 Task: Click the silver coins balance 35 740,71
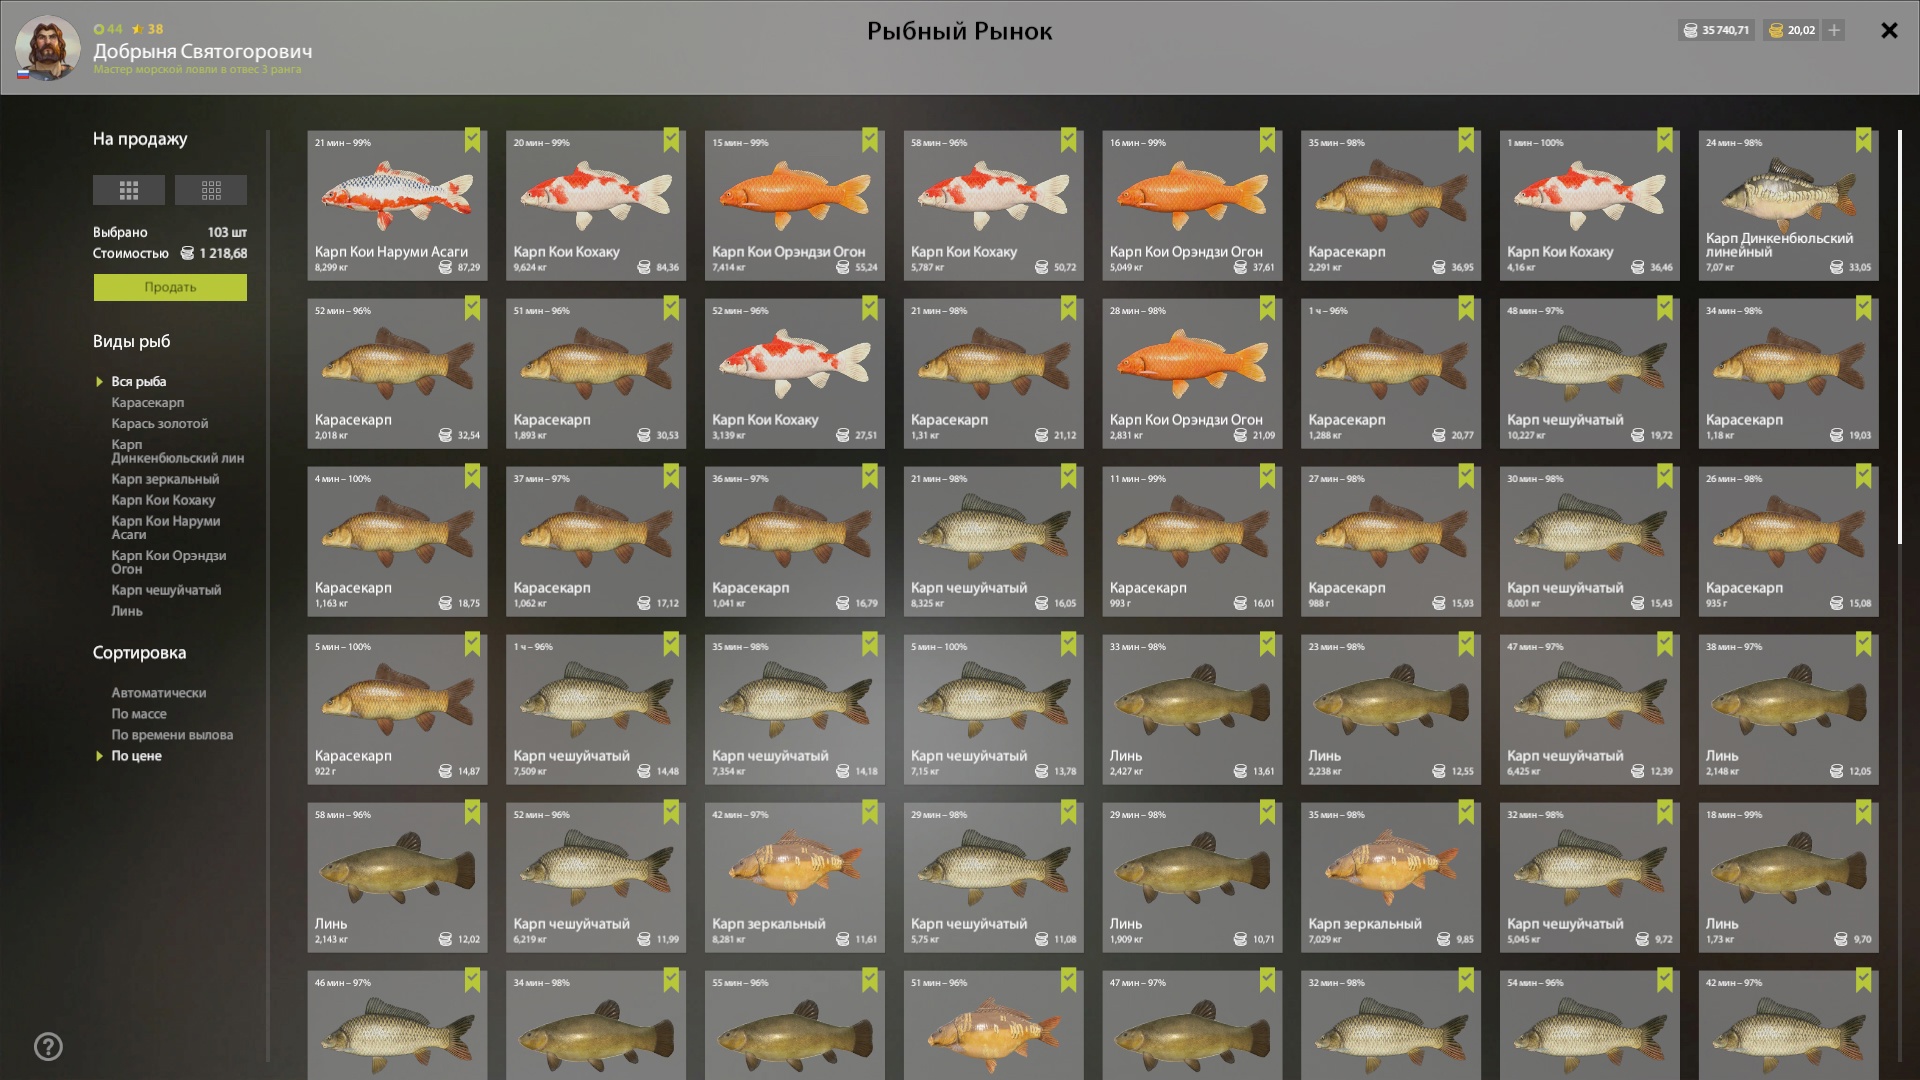[x=1716, y=30]
